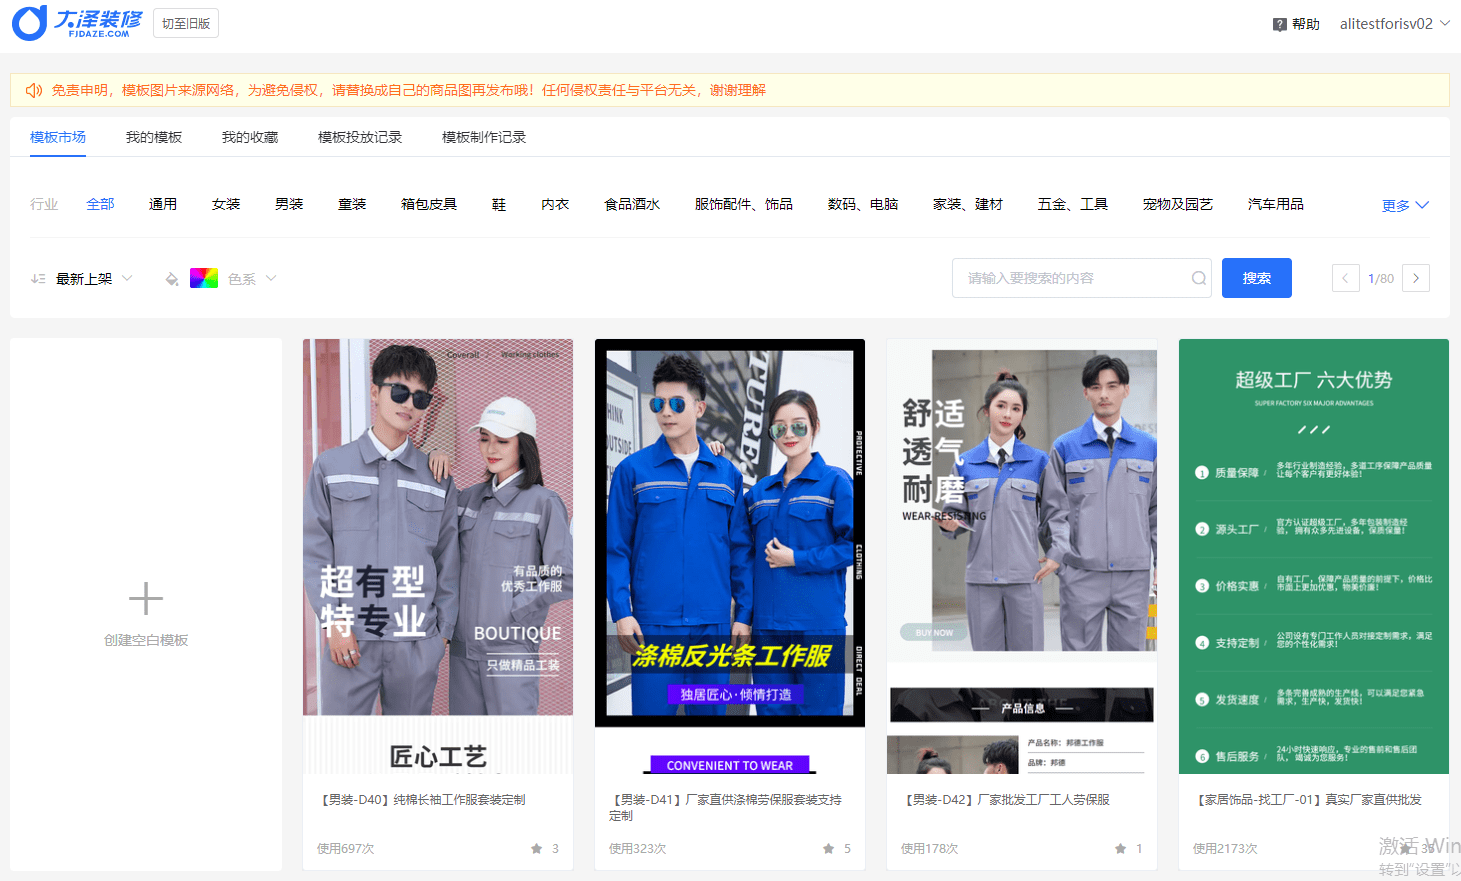Select the 童装 industry filter
The image size is (1461, 881).
(x=352, y=204)
